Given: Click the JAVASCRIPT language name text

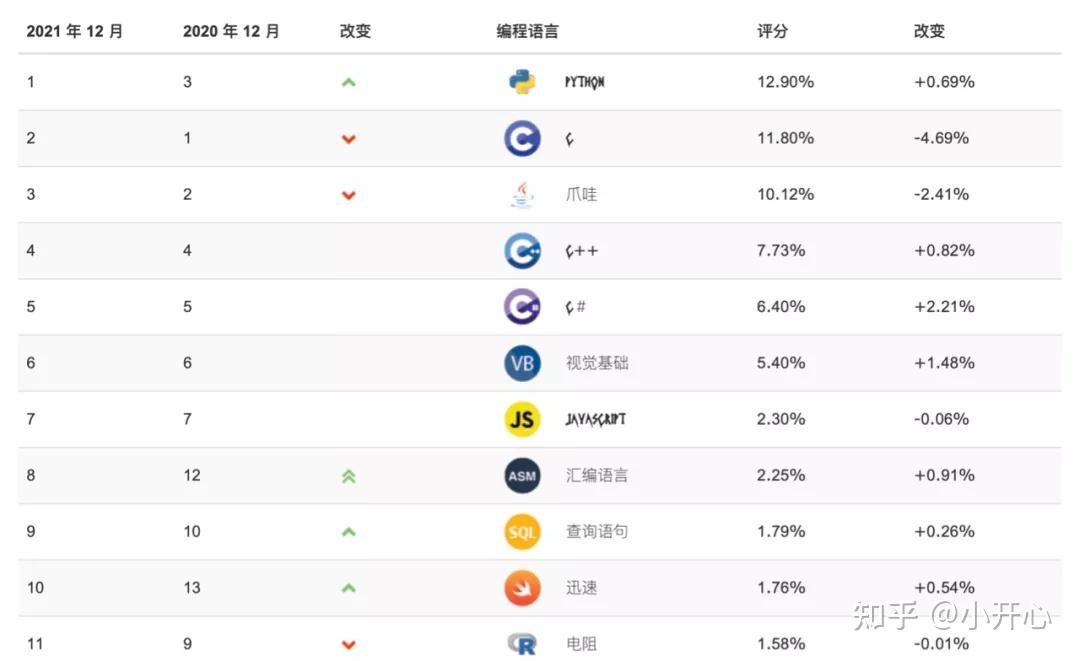Looking at the screenshot, I should click(595, 419).
